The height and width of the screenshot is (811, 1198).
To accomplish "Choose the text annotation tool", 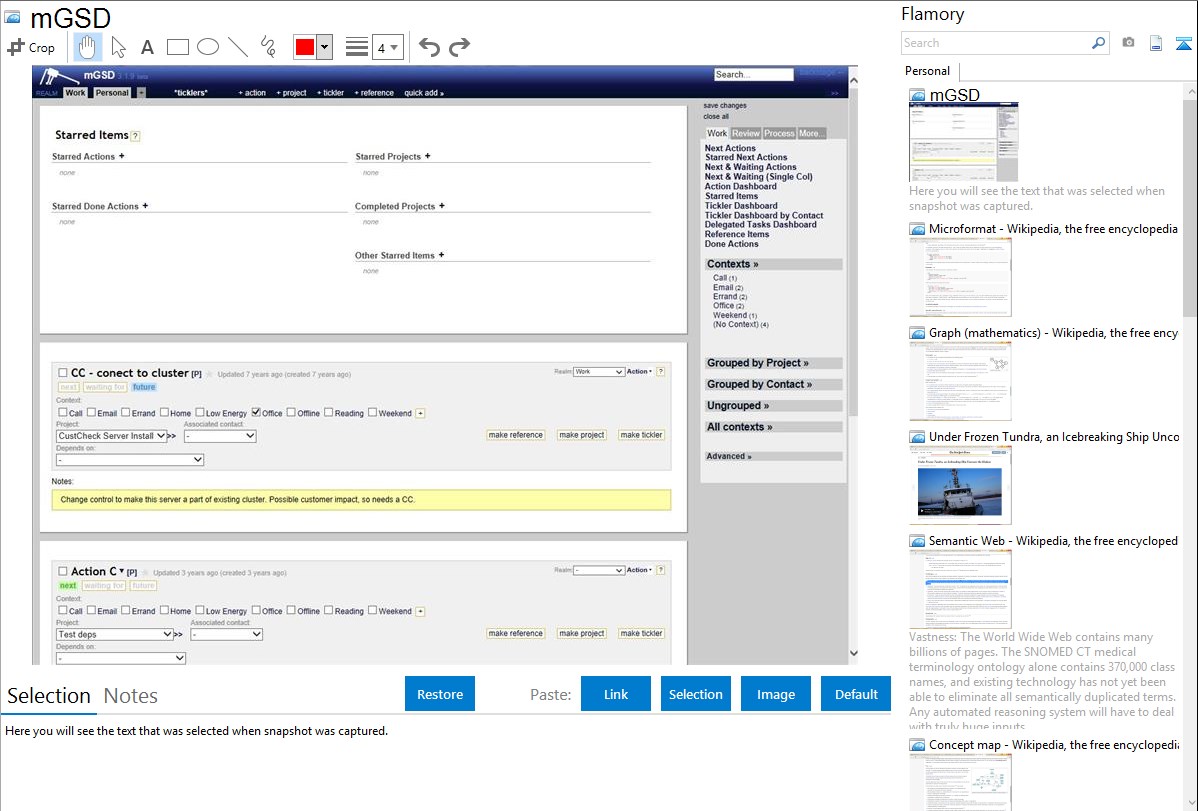I will click(x=147, y=47).
